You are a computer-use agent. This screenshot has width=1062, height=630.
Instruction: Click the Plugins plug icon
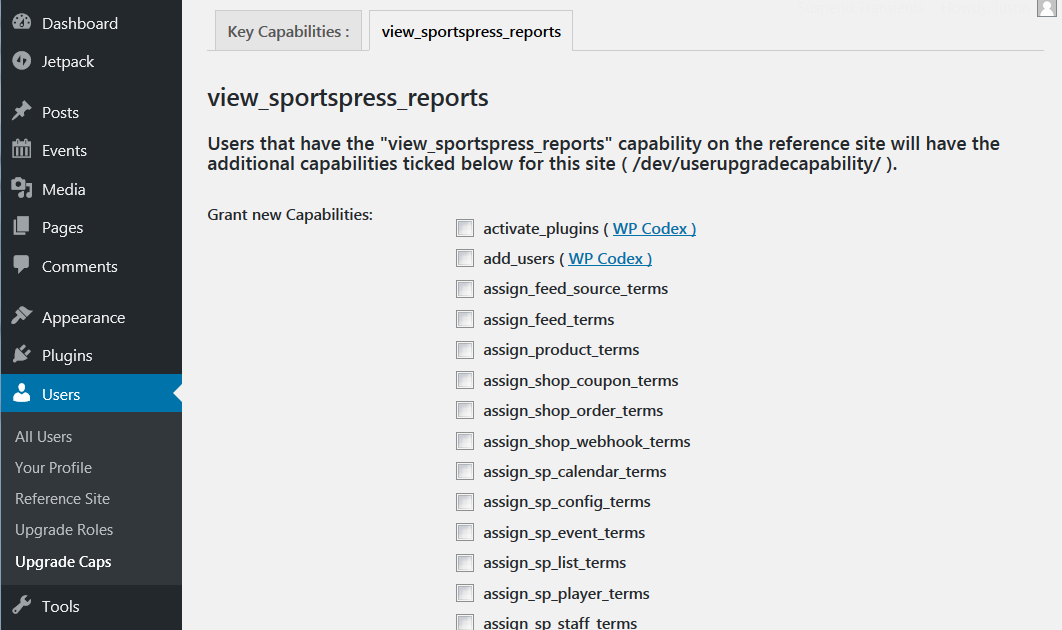[22, 354]
